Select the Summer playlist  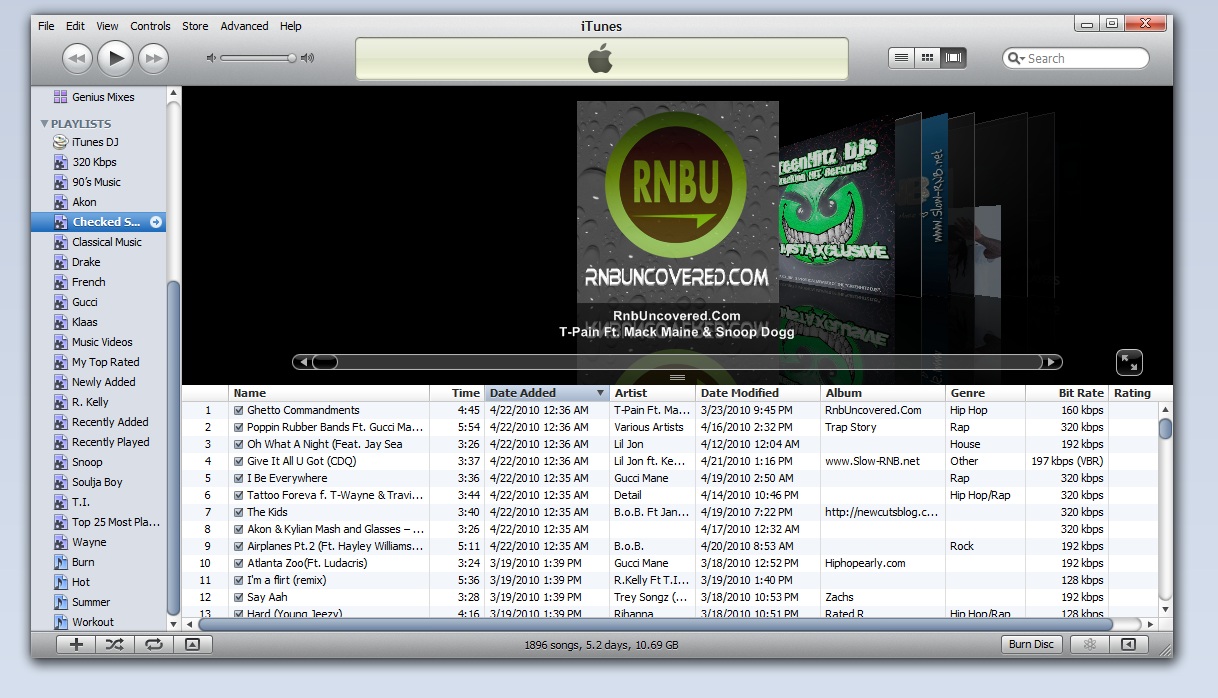point(90,602)
